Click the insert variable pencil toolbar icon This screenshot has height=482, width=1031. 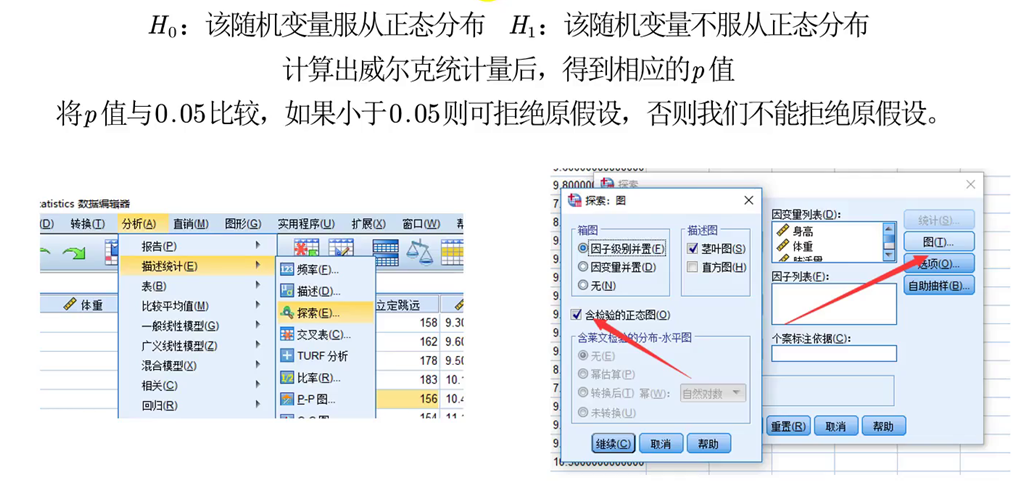click(342, 247)
